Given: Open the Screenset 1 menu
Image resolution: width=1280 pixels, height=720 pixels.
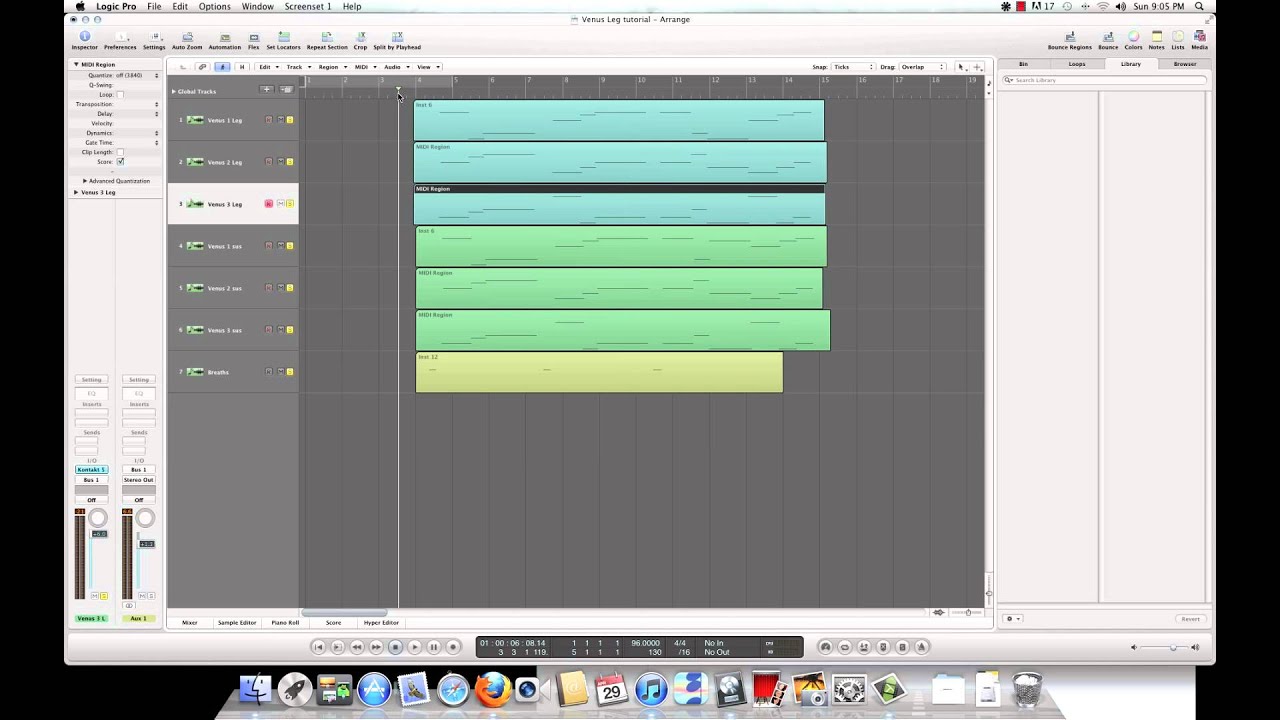Looking at the screenshot, I should [308, 6].
